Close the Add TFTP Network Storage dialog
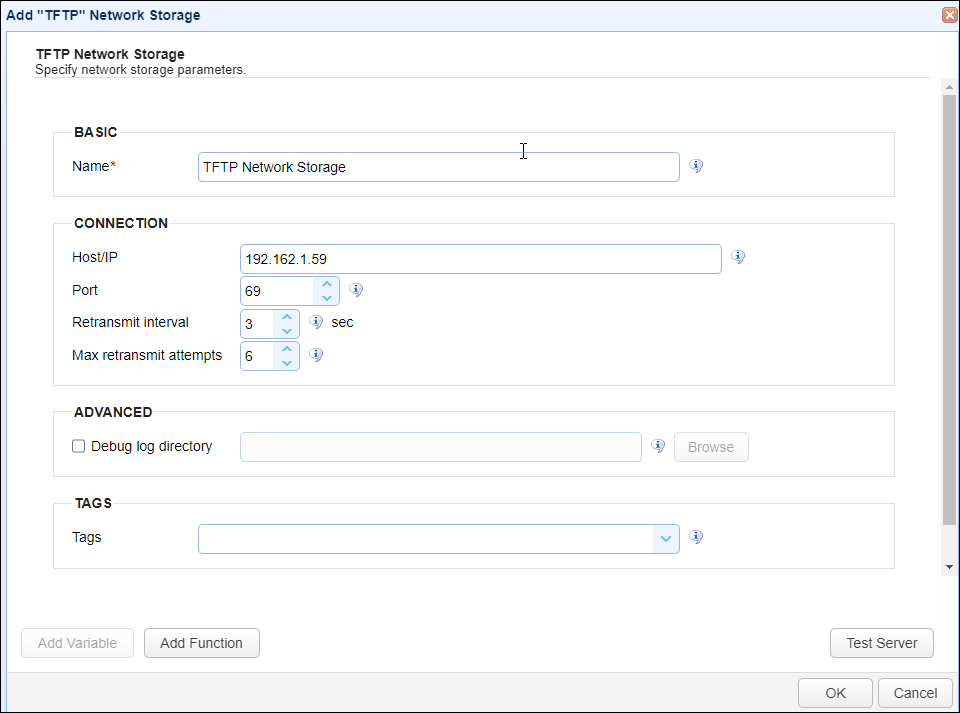Viewport: 960px width, 713px height. click(949, 15)
